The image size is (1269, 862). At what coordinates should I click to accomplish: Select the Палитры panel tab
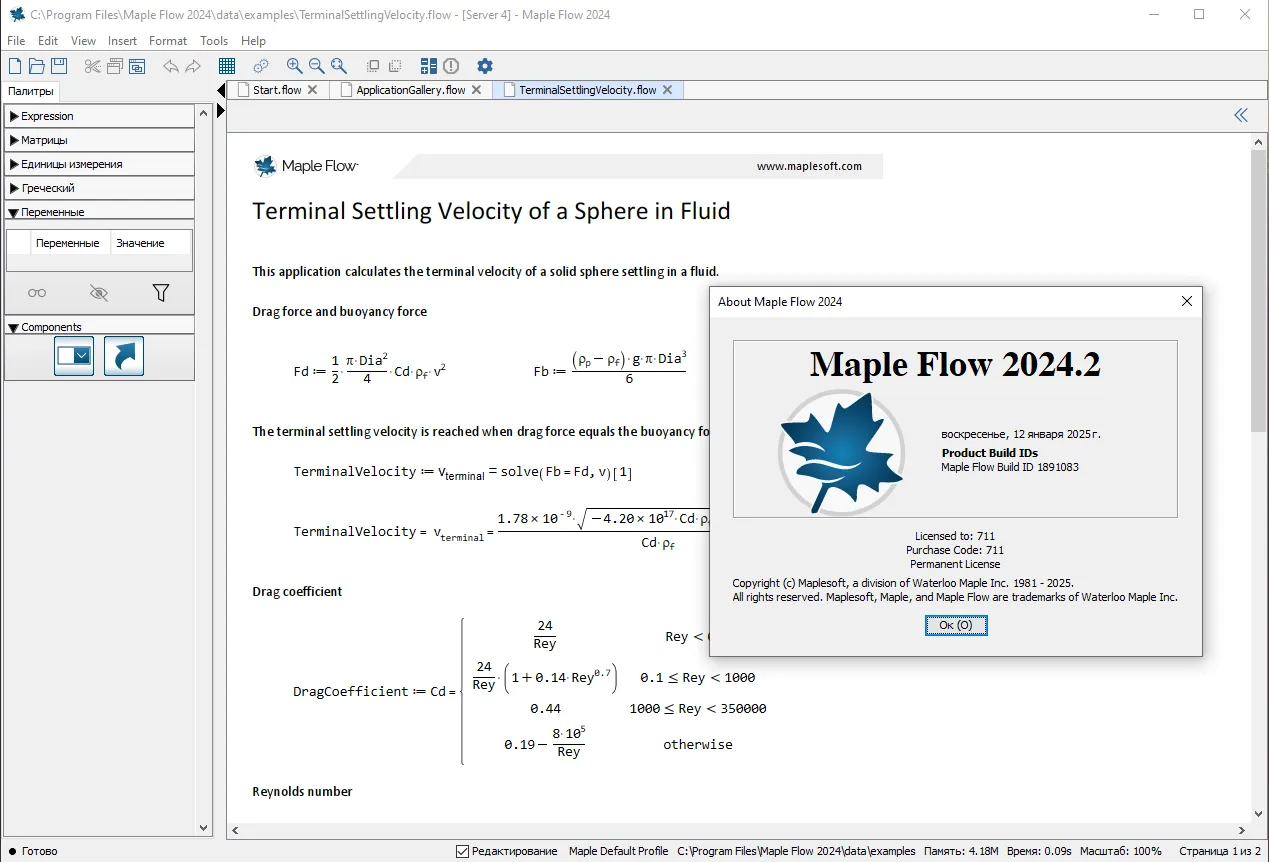pyautogui.click(x=31, y=92)
